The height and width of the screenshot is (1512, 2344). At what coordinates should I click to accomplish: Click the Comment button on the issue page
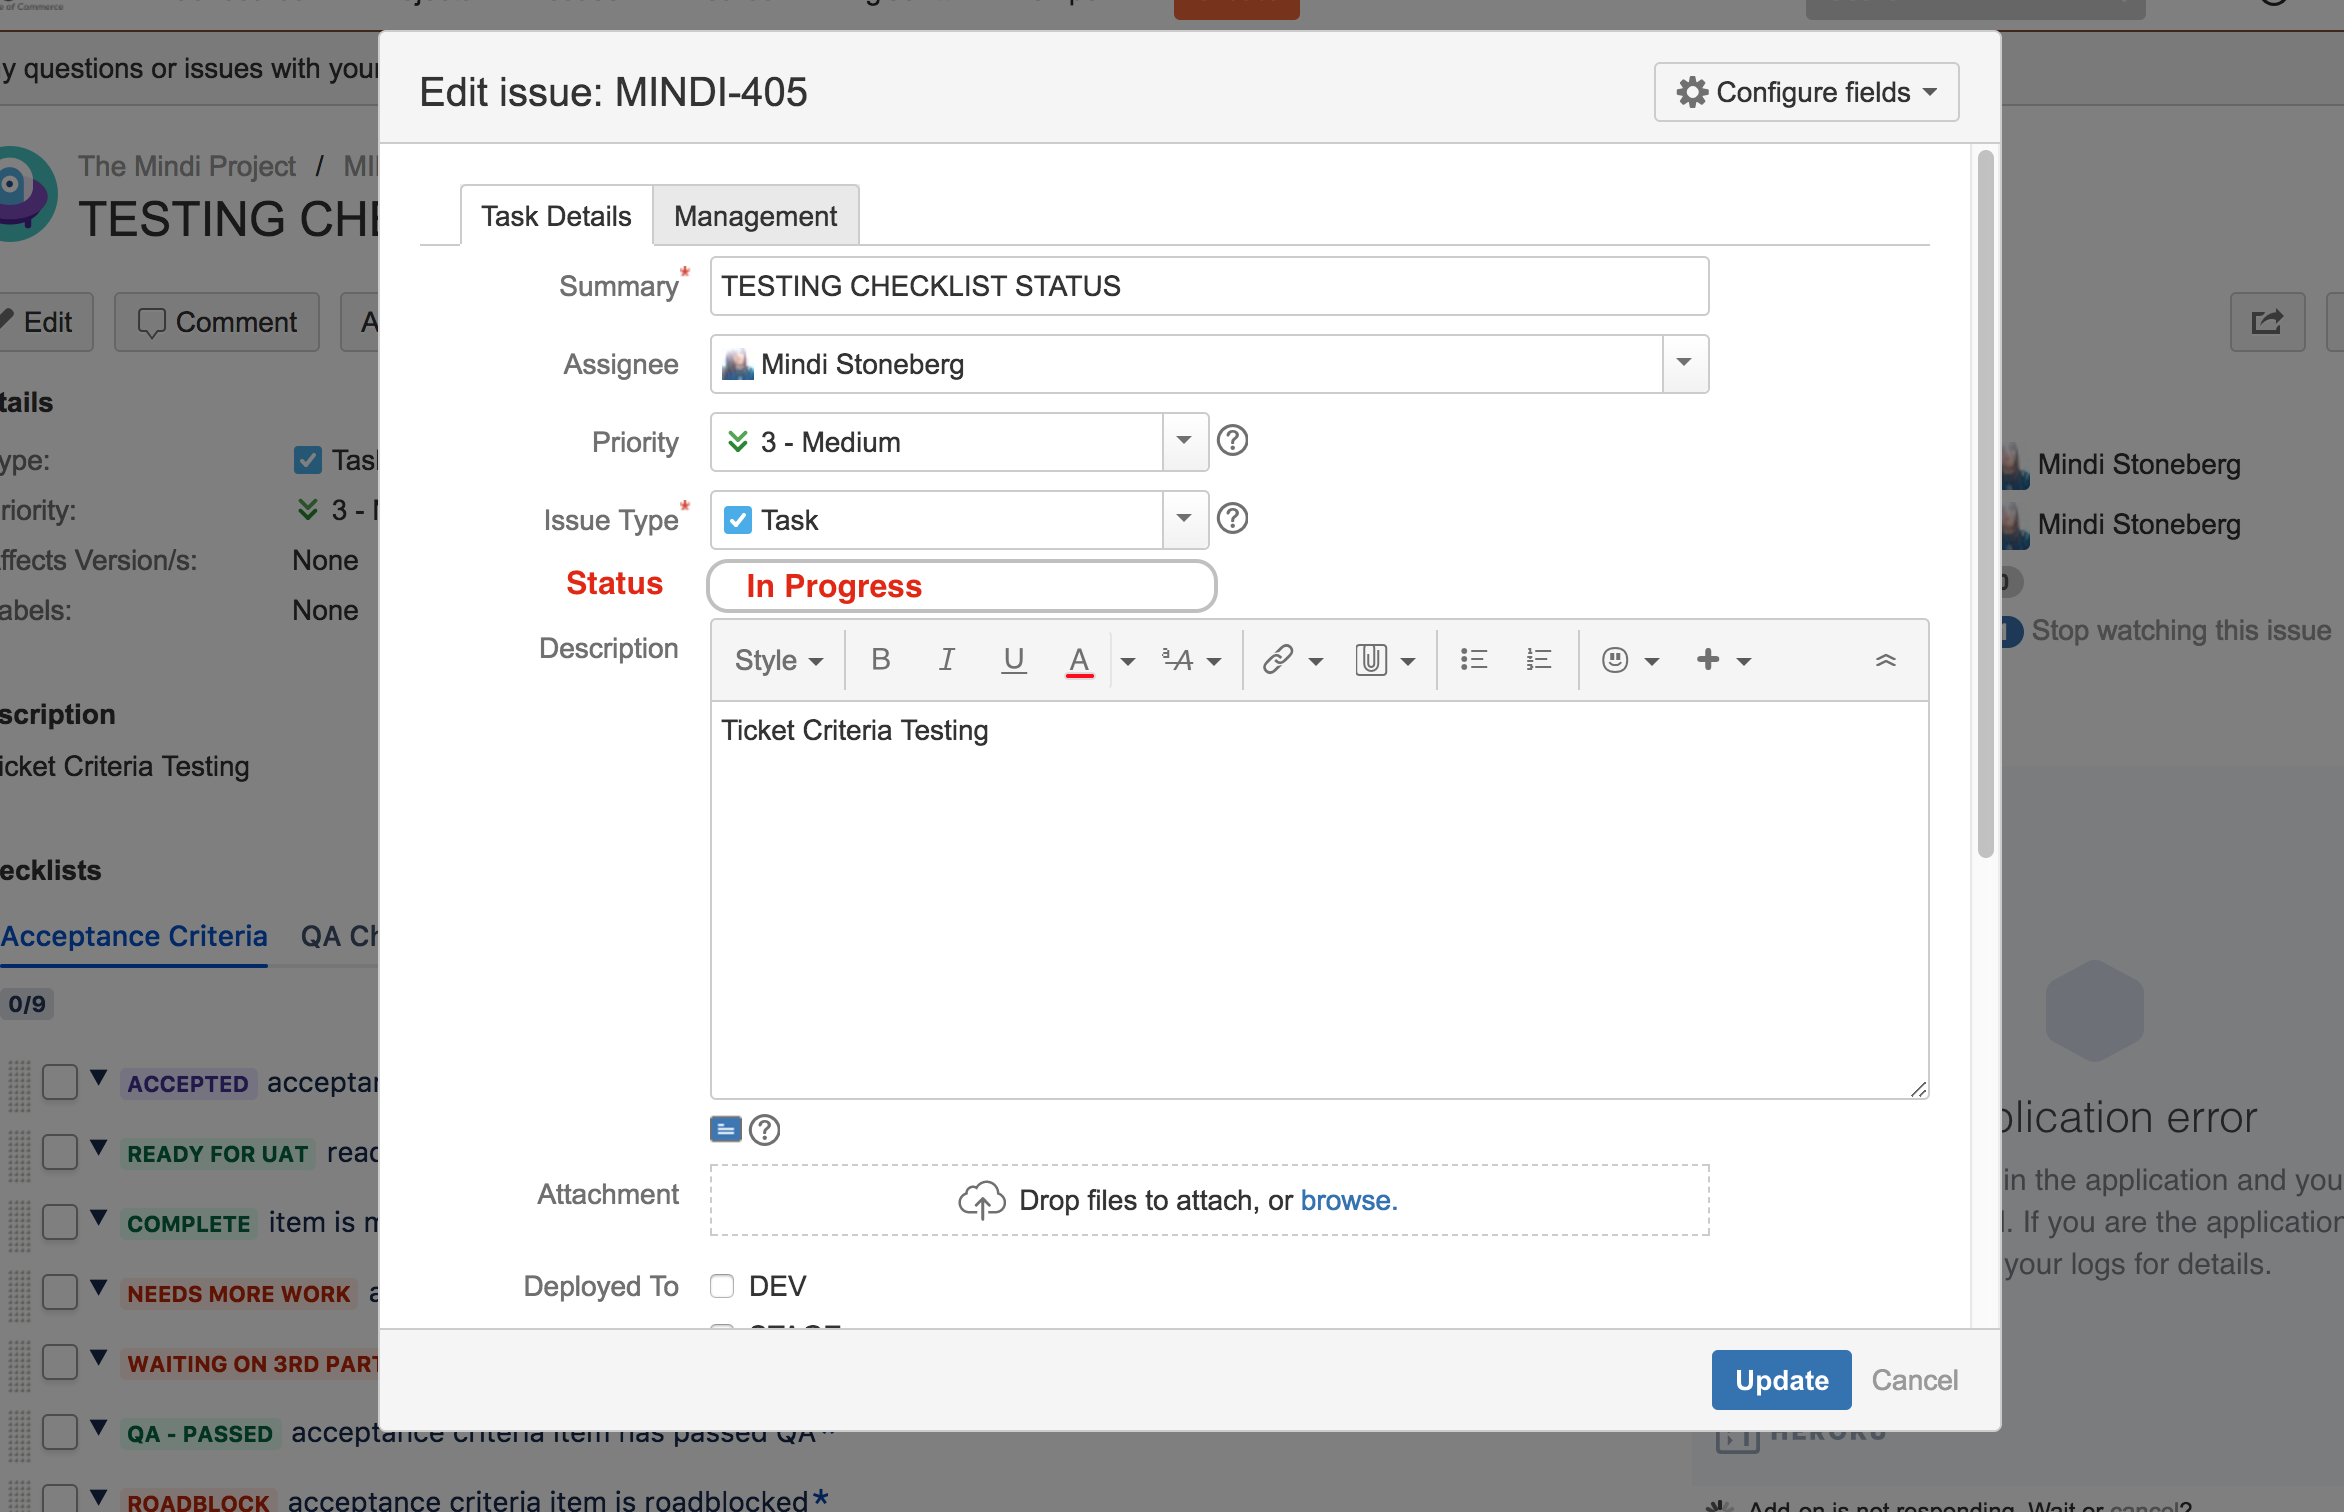(217, 322)
